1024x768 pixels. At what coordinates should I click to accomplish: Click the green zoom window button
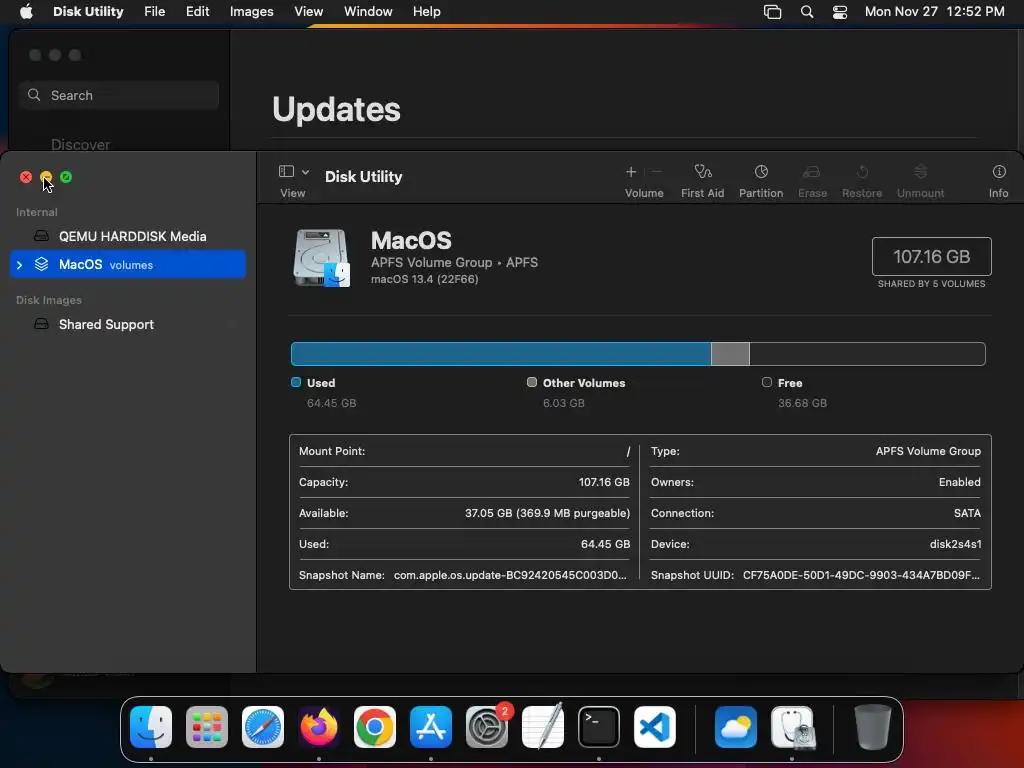click(66, 177)
